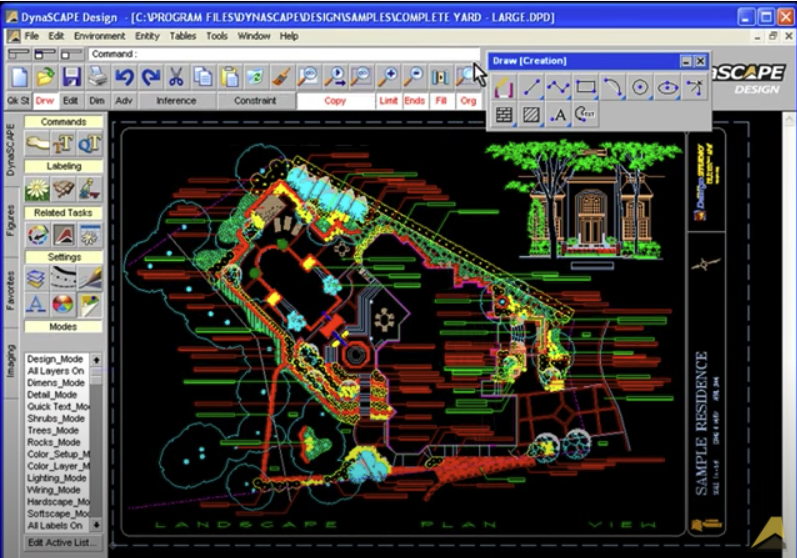Screen dimensions: 797x558
Task: Click the large T text command icon
Action: coord(63,144)
